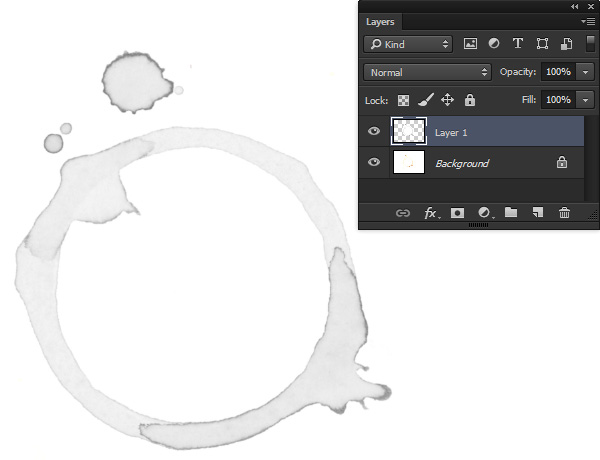Open the Normal blending mode dropdown
The height and width of the screenshot is (460, 600).
pos(427,72)
